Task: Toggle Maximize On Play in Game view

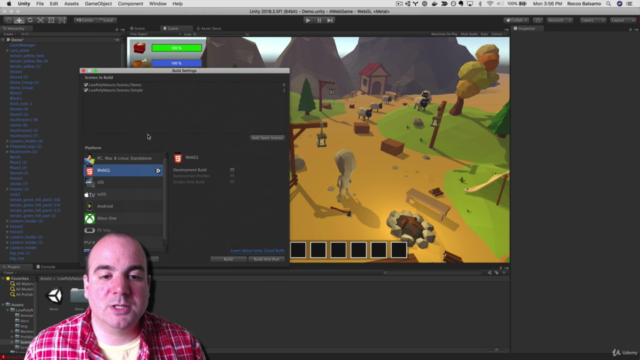Action: click(444, 34)
